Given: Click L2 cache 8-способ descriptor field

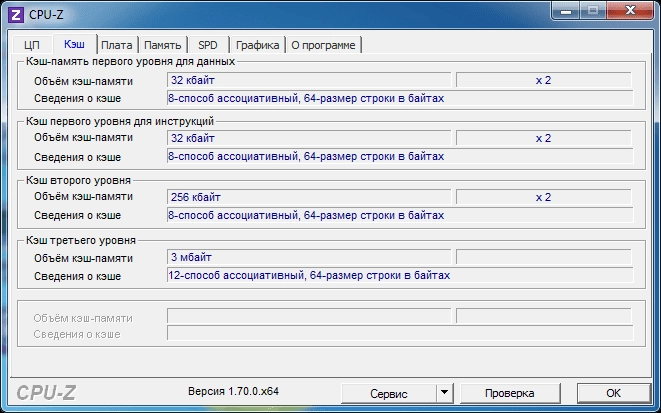Looking at the screenshot, I should click(400, 215).
